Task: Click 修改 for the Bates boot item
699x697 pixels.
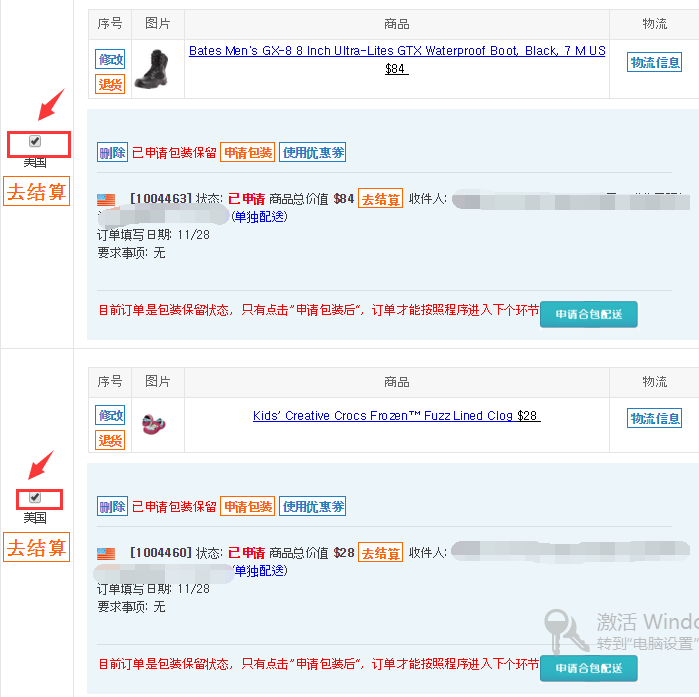Action: tap(110, 59)
